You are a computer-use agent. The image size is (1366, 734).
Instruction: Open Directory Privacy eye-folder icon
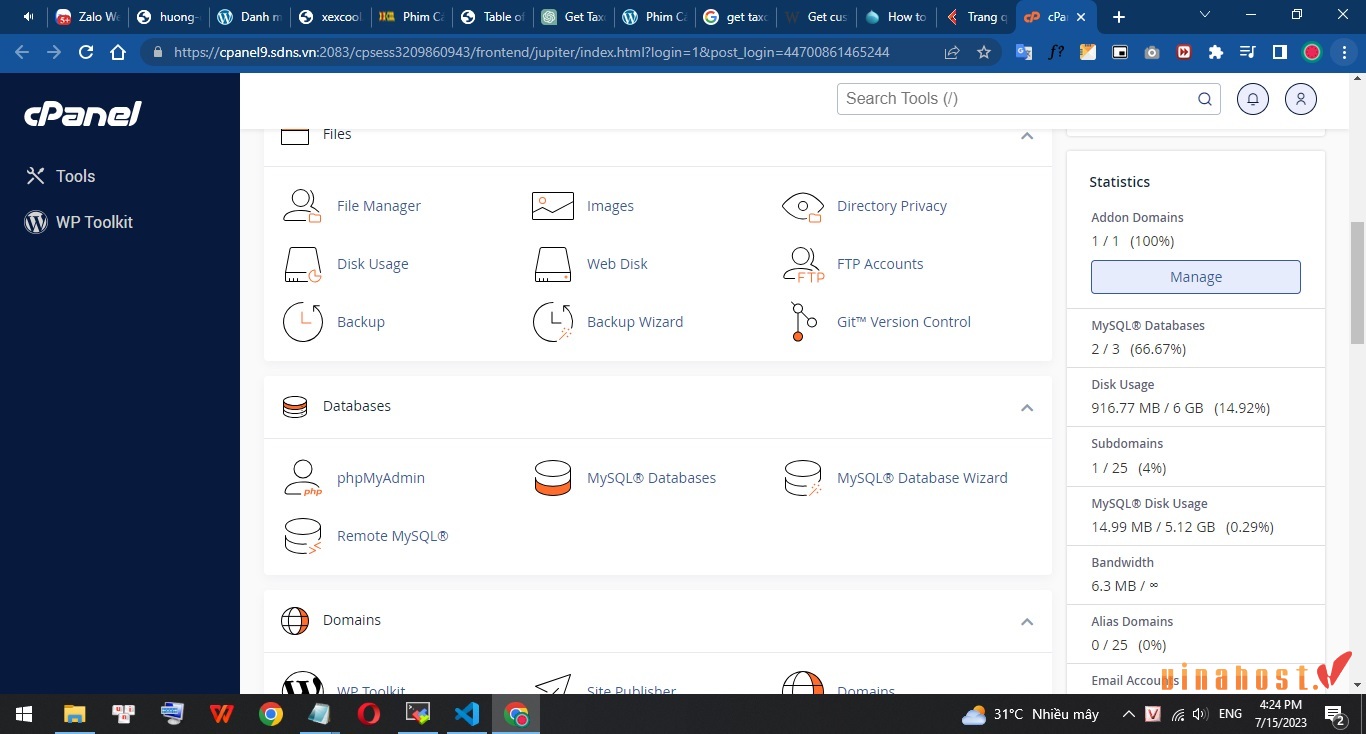click(x=802, y=206)
